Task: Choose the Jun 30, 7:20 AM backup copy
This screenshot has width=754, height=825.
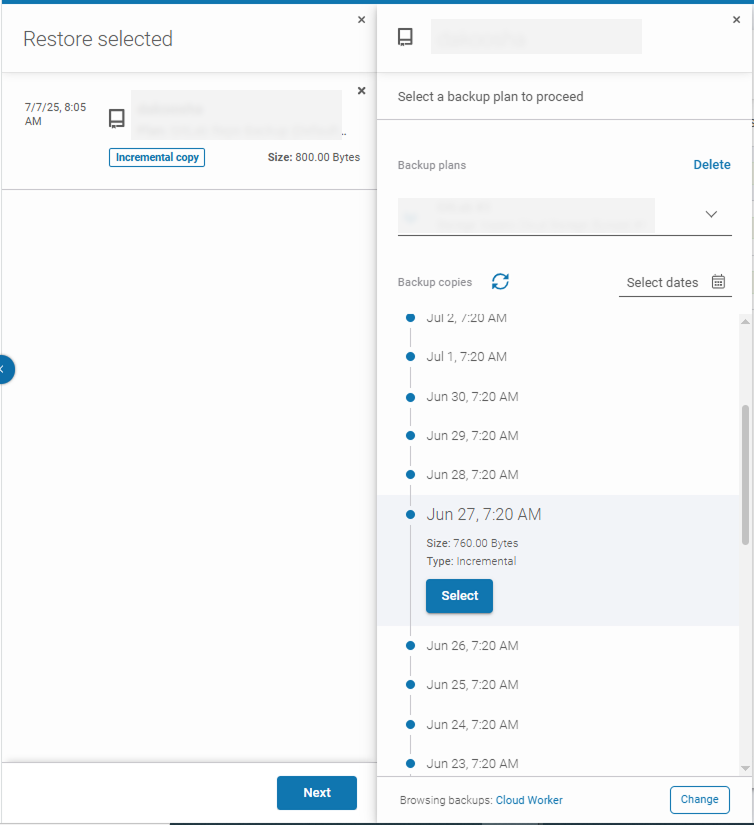Action: [472, 397]
